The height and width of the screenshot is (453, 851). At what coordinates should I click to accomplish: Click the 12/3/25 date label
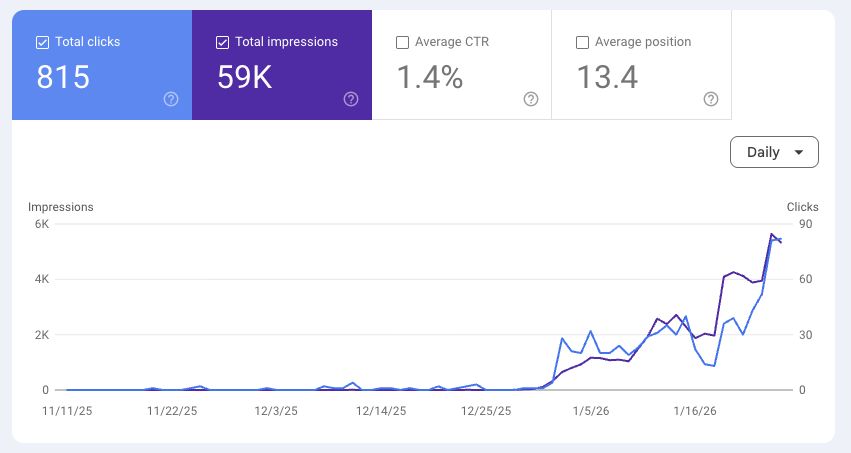[276, 411]
